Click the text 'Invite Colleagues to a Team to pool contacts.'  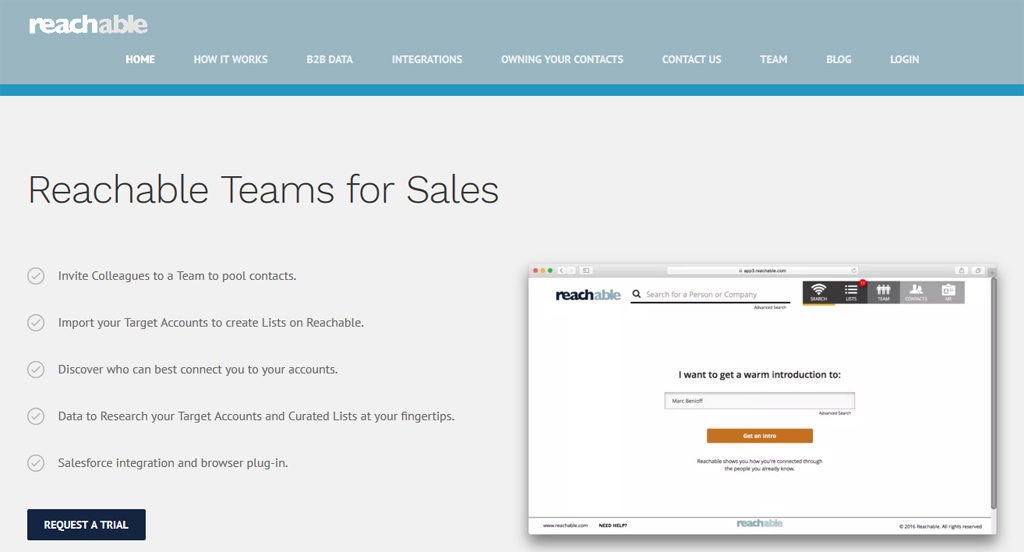pyautogui.click(x=177, y=276)
